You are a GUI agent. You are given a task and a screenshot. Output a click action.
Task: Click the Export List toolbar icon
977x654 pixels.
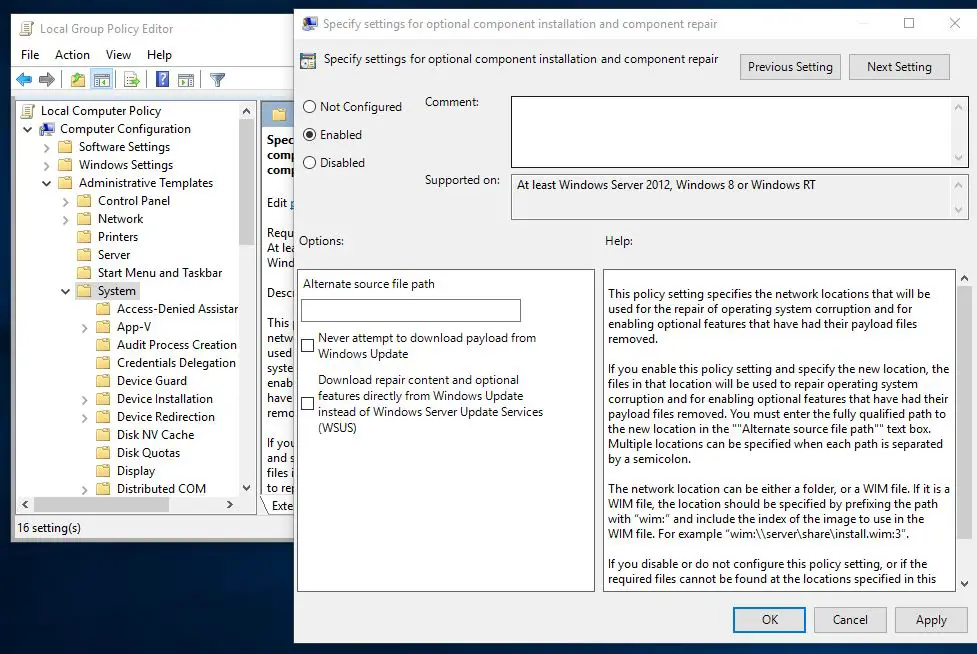(131, 80)
